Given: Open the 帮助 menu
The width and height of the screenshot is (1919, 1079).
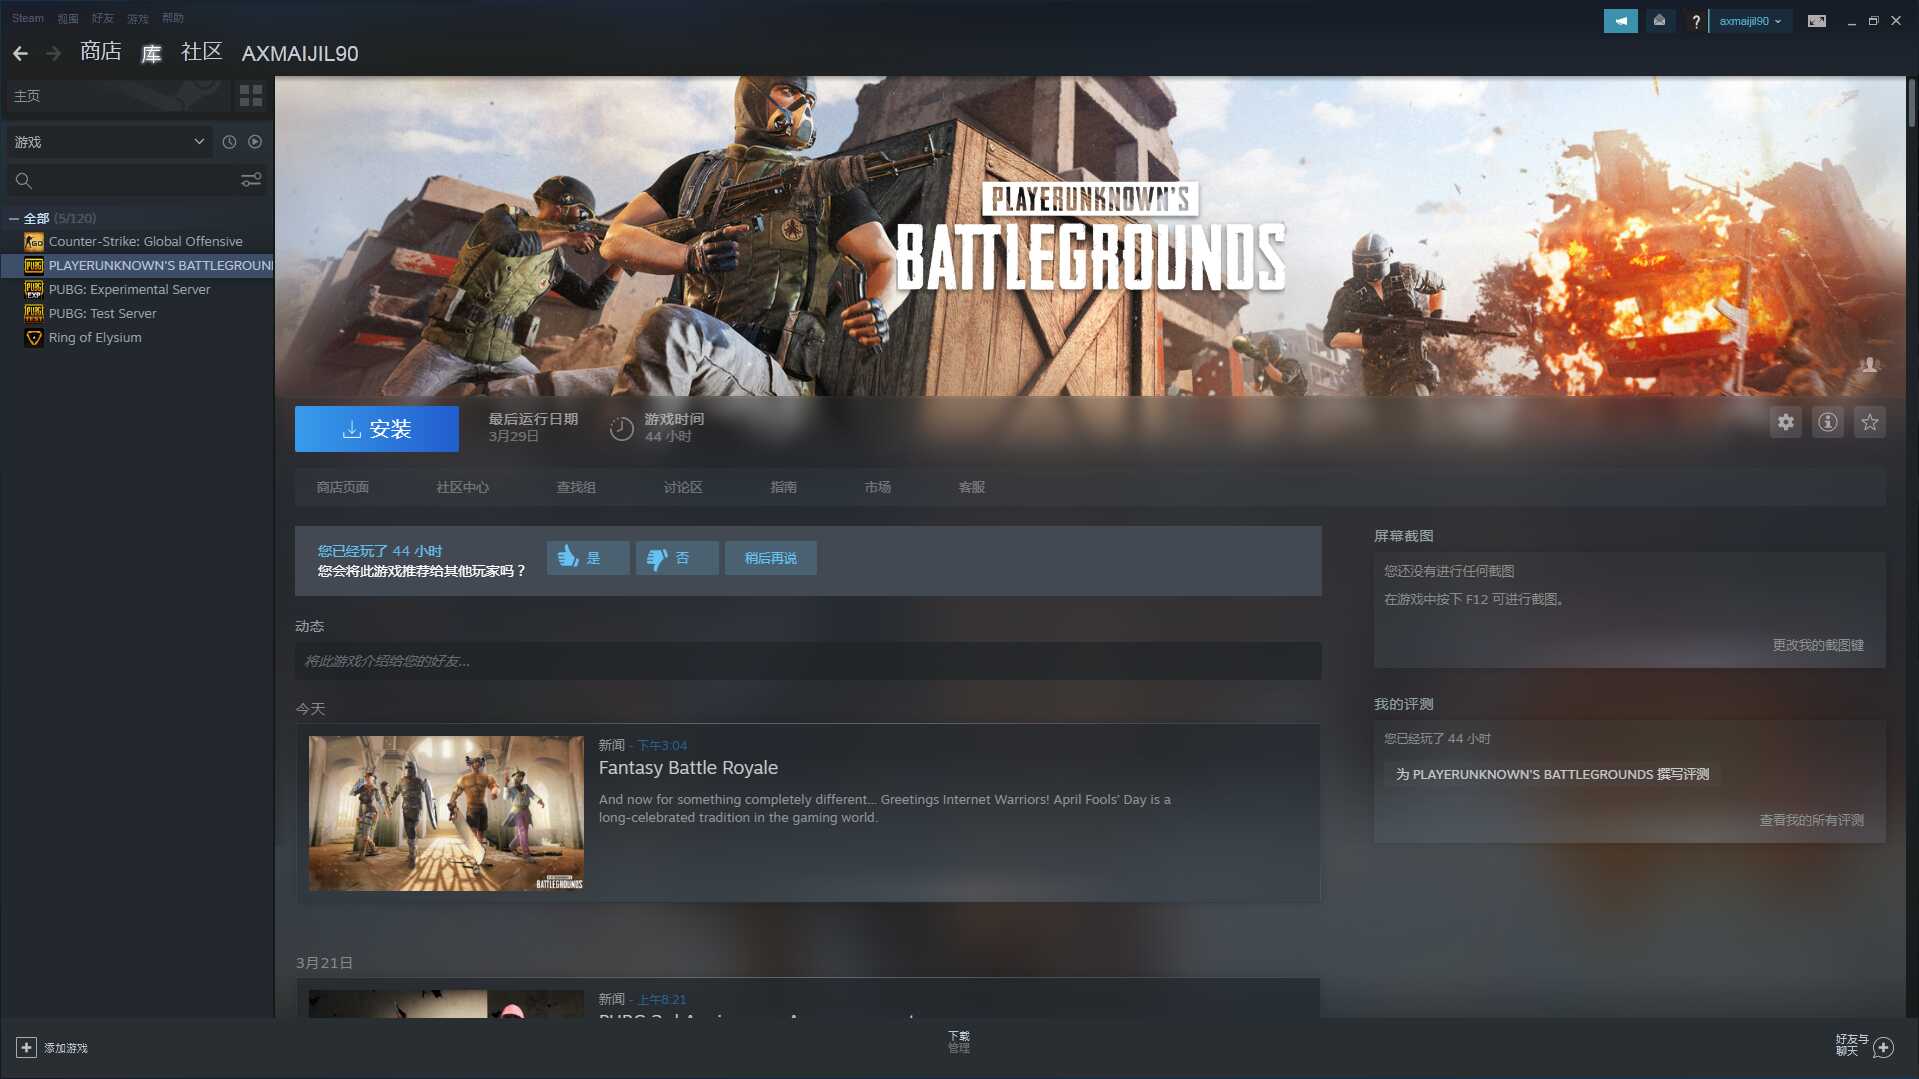Looking at the screenshot, I should (173, 18).
